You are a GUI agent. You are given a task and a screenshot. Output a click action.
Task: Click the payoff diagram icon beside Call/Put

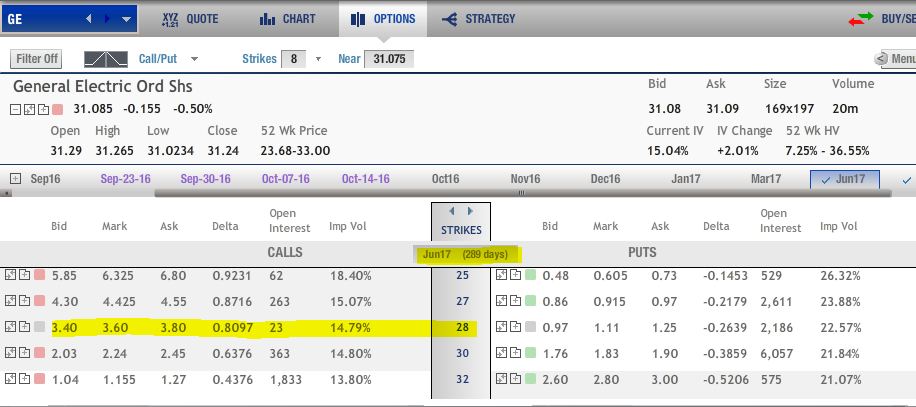point(111,59)
